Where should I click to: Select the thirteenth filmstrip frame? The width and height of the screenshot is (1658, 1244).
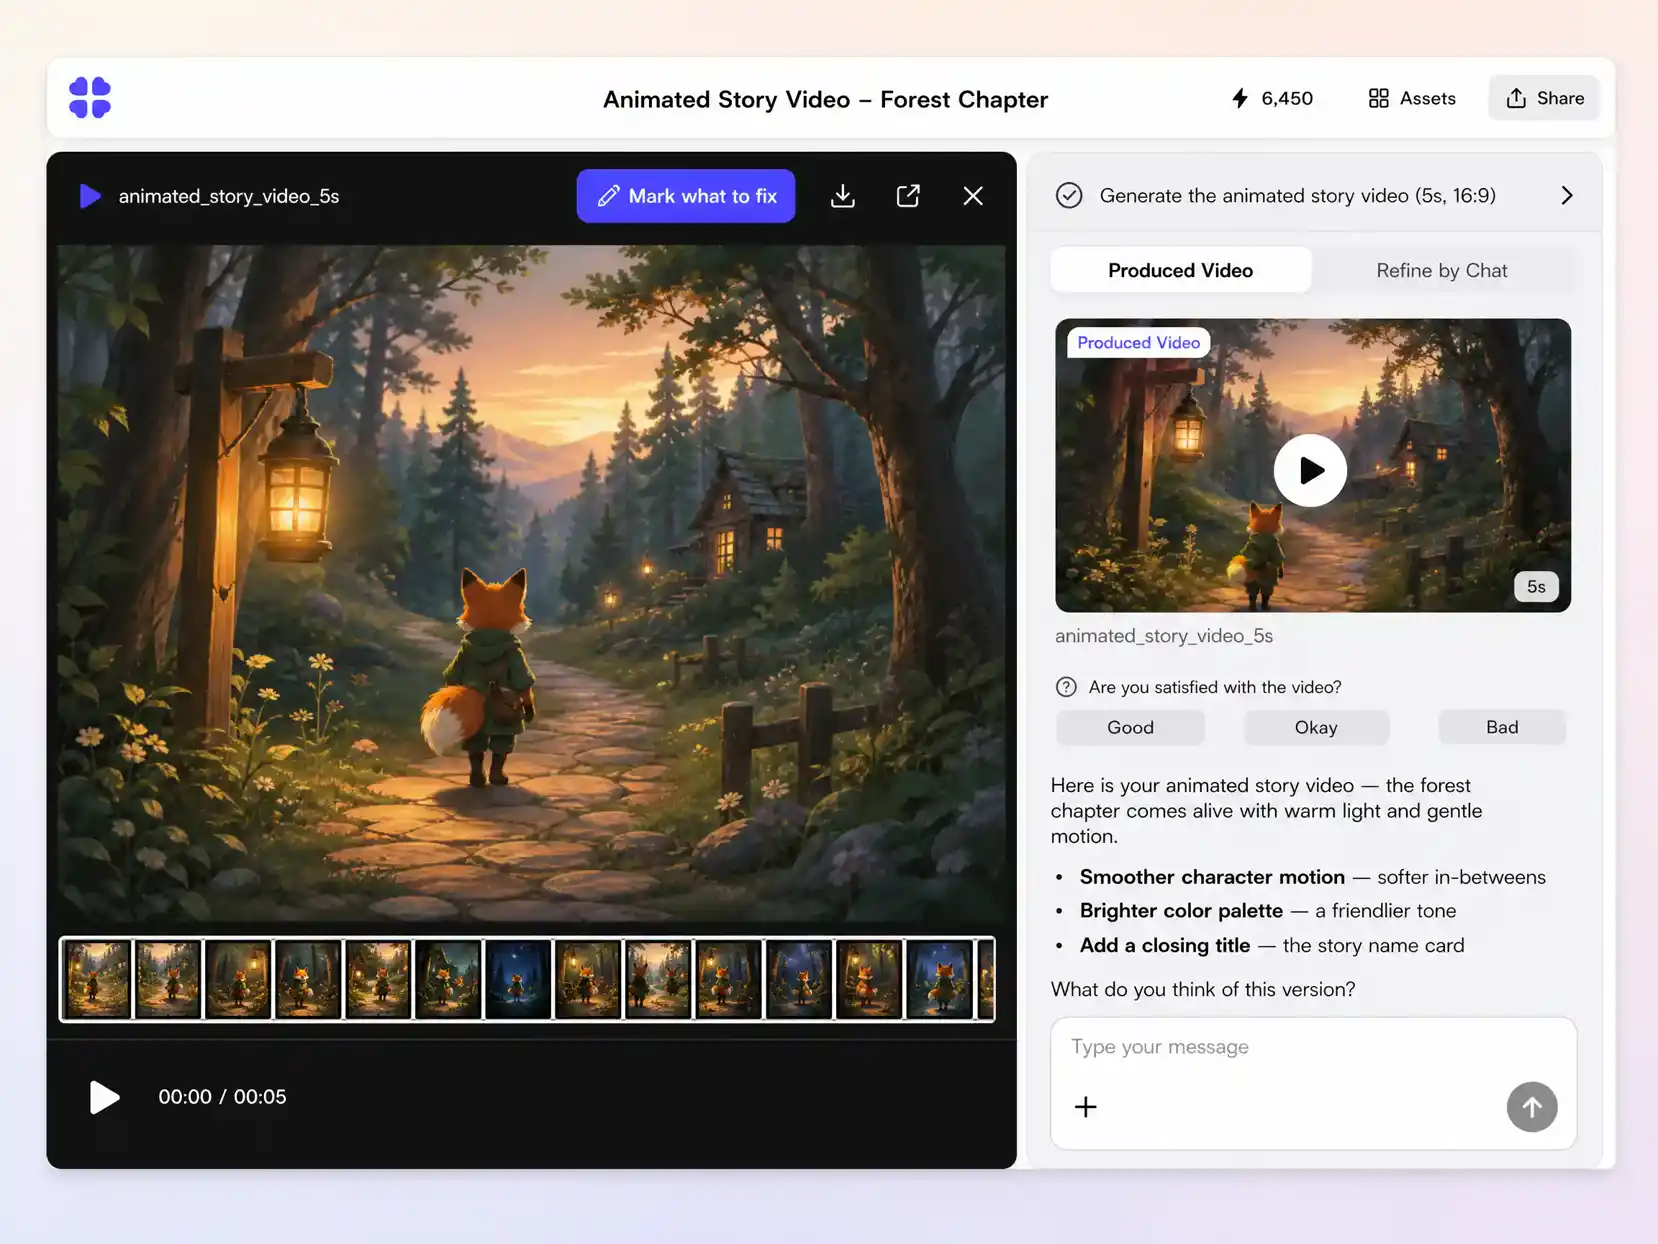(x=939, y=979)
